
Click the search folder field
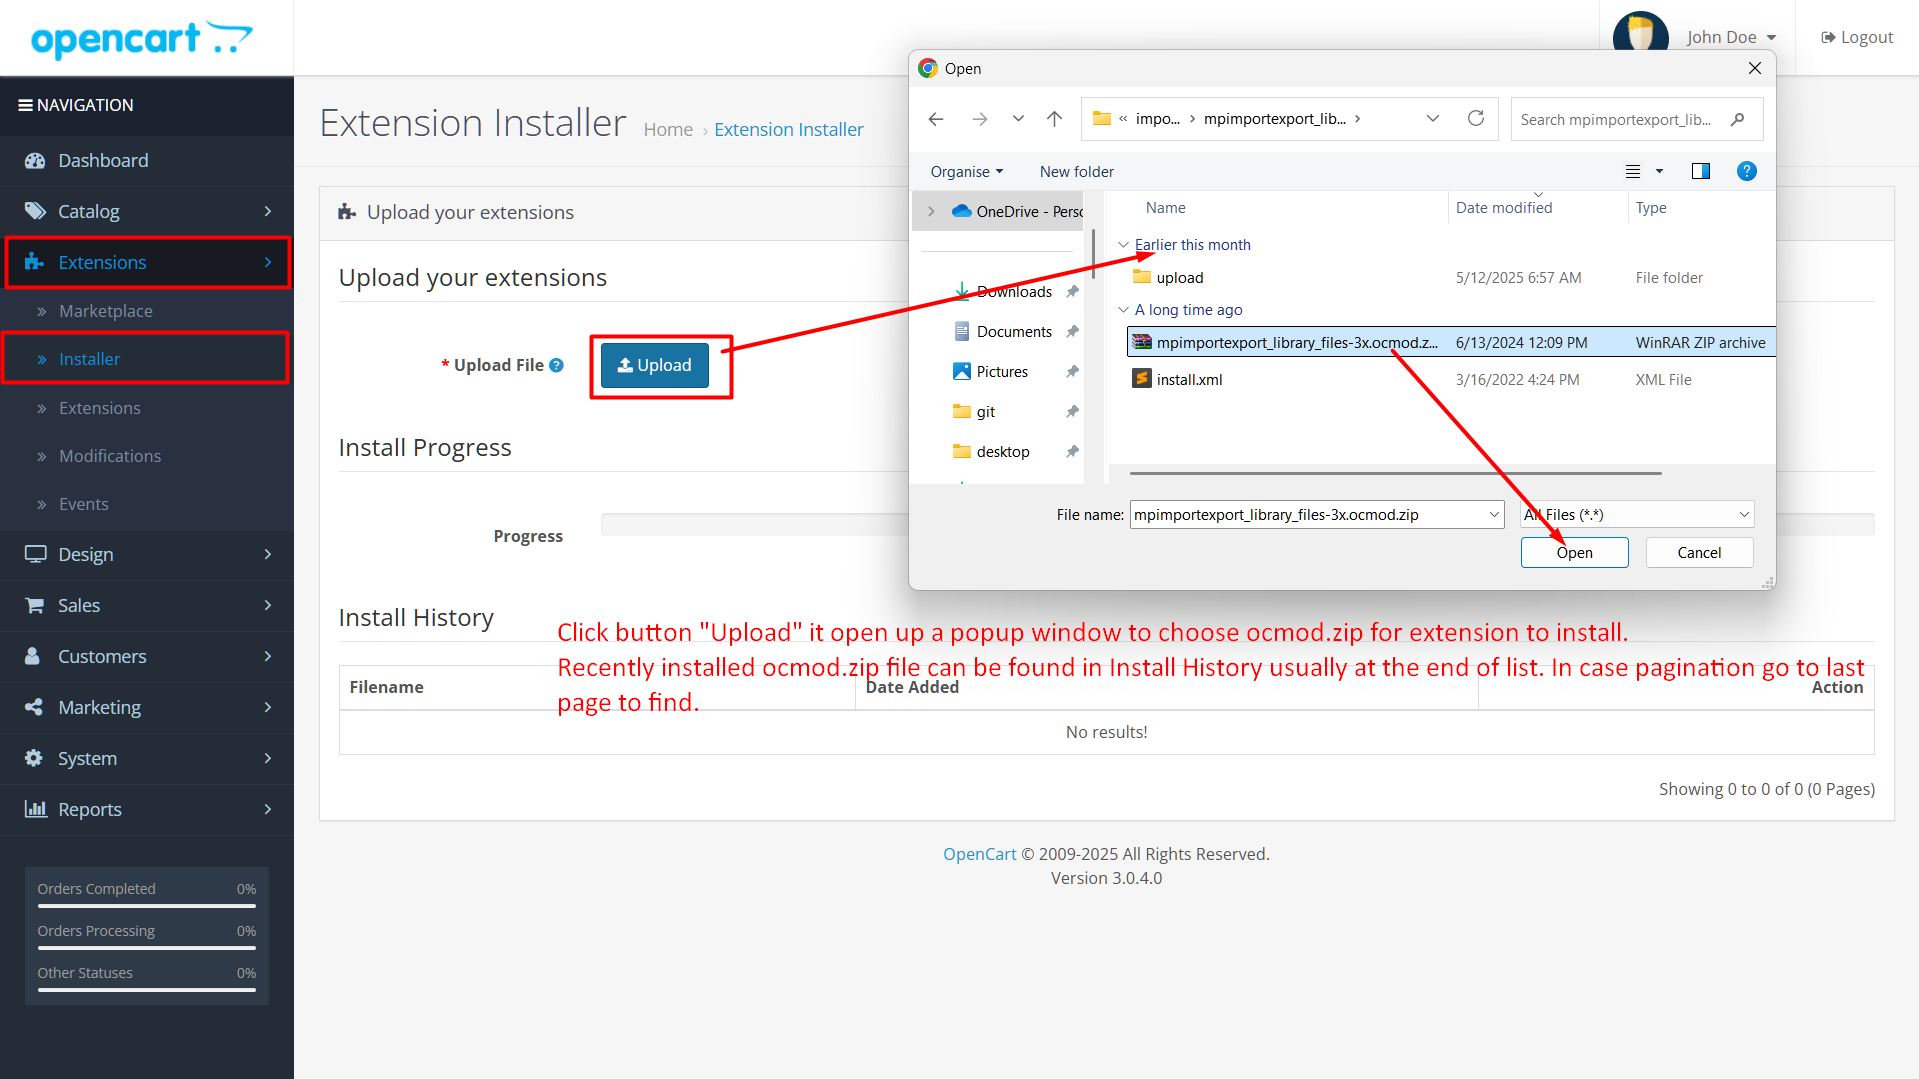tap(1636, 119)
